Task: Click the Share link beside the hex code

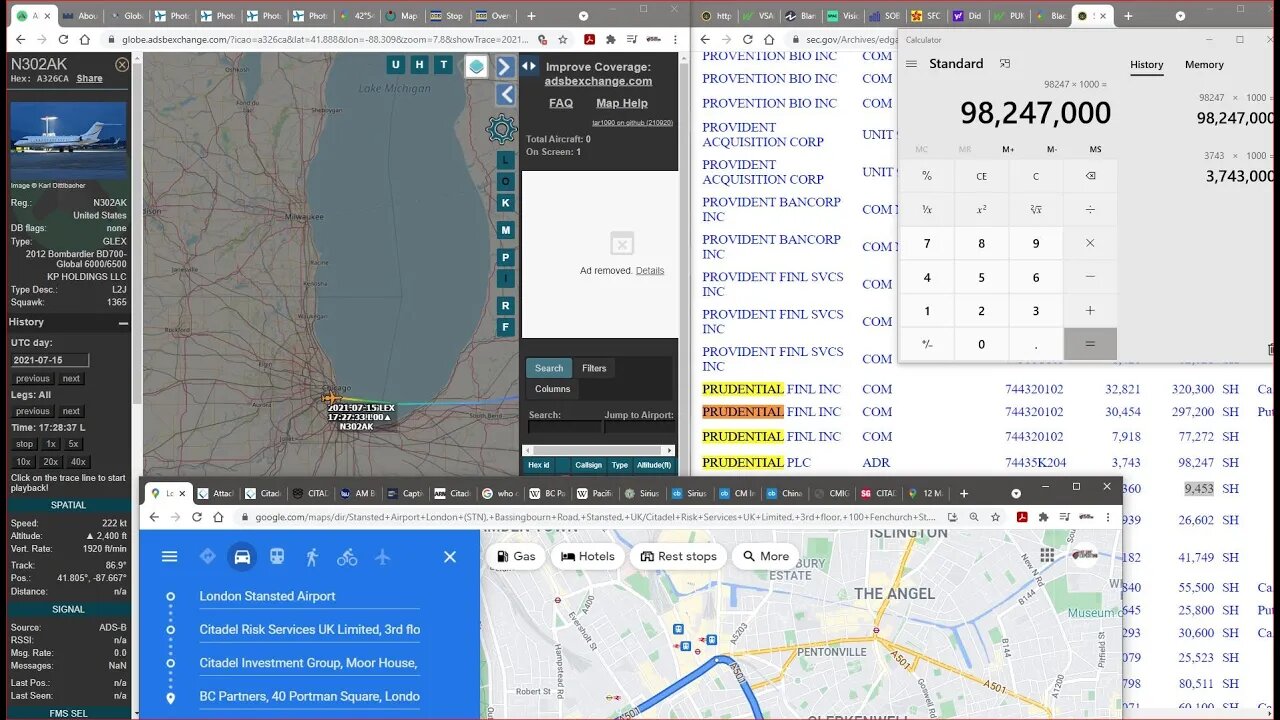Action: (89, 79)
